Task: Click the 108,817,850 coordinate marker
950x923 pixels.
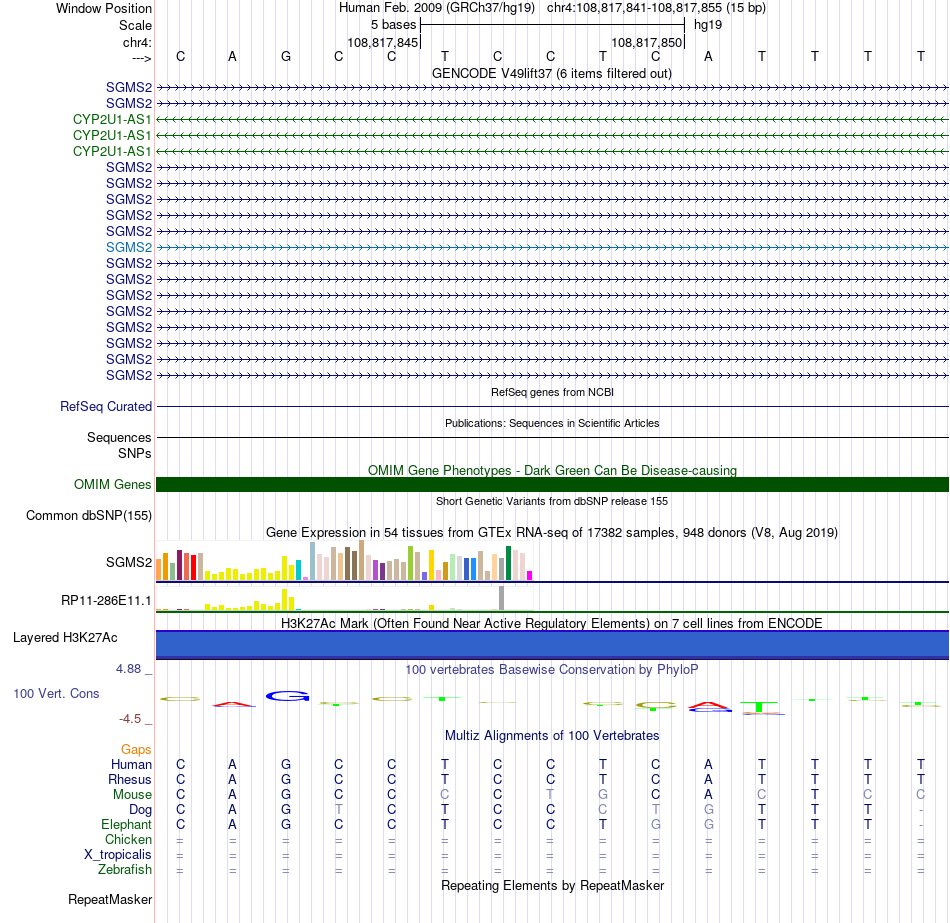Action: click(646, 42)
